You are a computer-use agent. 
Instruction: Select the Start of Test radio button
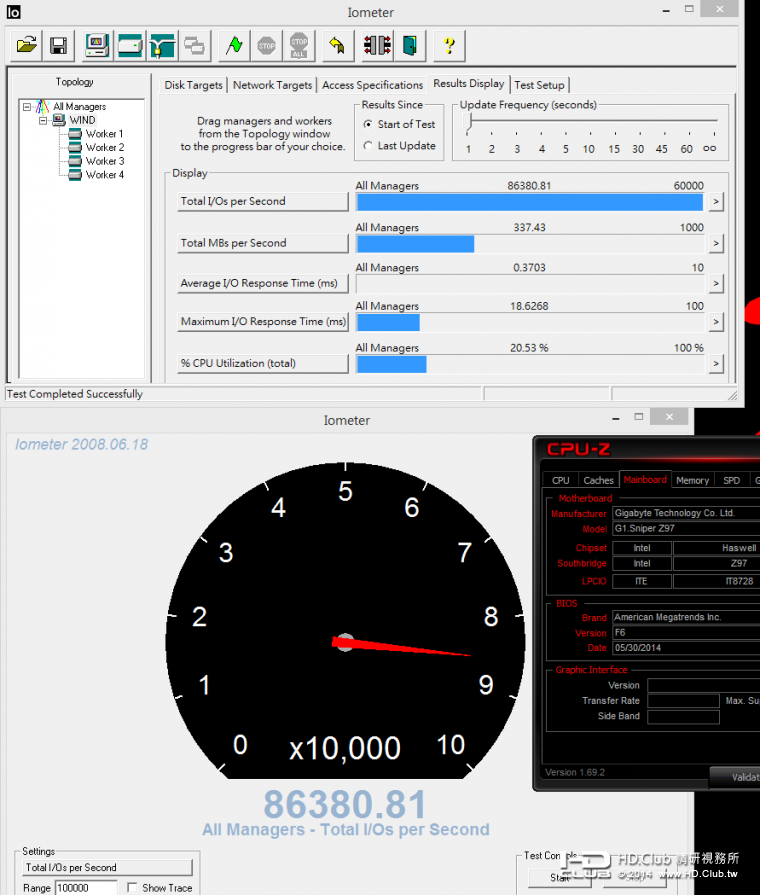368,125
